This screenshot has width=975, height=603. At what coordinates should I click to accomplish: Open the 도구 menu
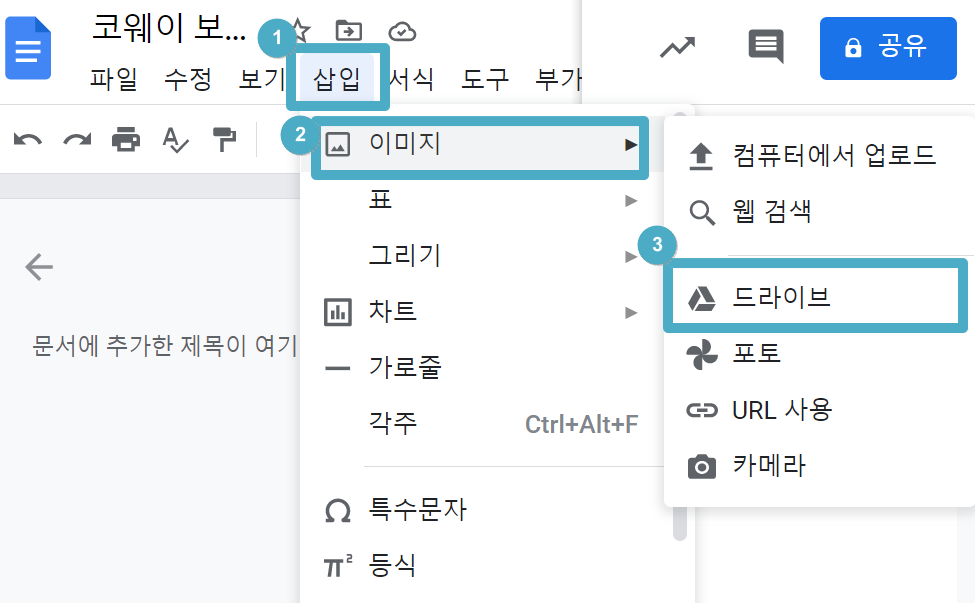coord(485,80)
